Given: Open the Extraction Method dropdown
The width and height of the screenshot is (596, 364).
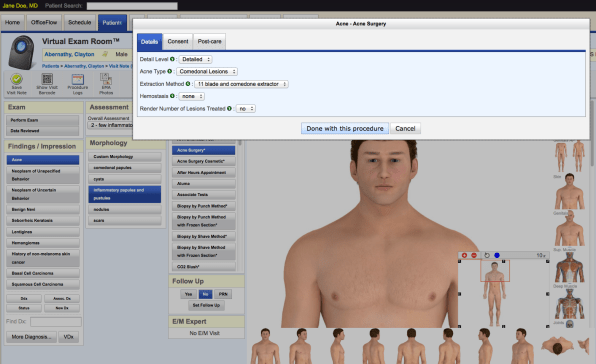Looking at the screenshot, I should point(241,84).
